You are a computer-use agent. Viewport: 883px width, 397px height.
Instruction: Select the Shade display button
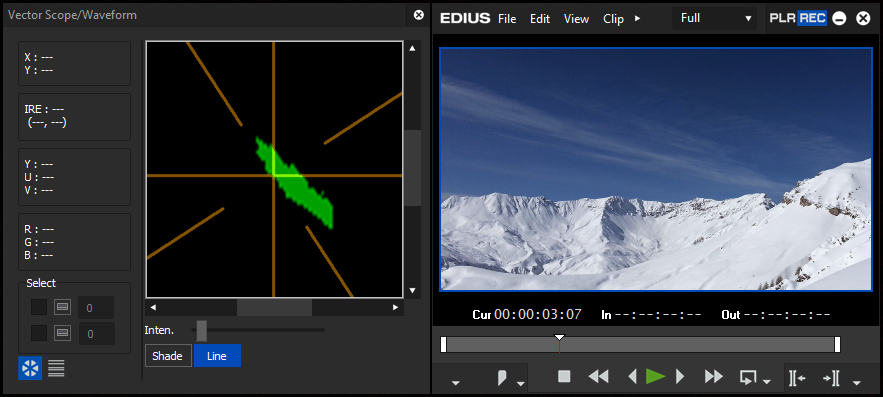click(x=168, y=356)
